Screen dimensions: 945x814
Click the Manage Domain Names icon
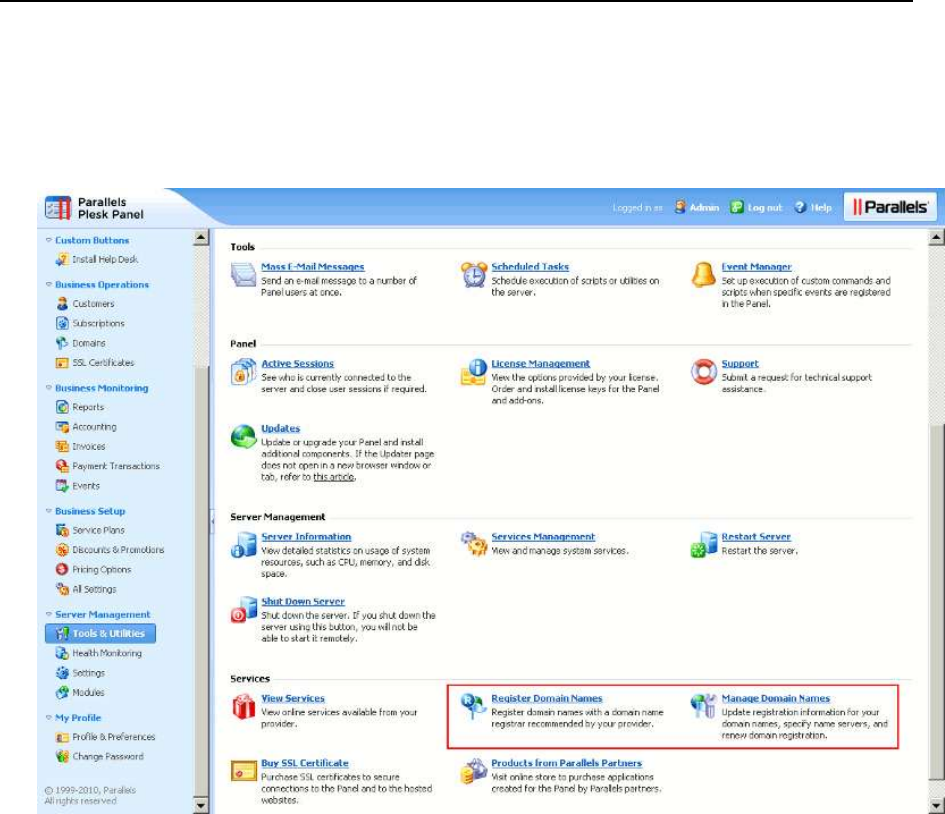click(703, 706)
